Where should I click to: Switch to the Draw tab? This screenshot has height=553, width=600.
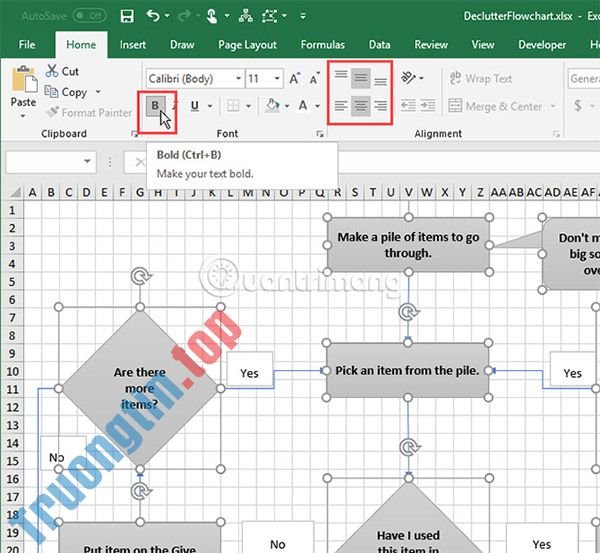tap(182, 45)
